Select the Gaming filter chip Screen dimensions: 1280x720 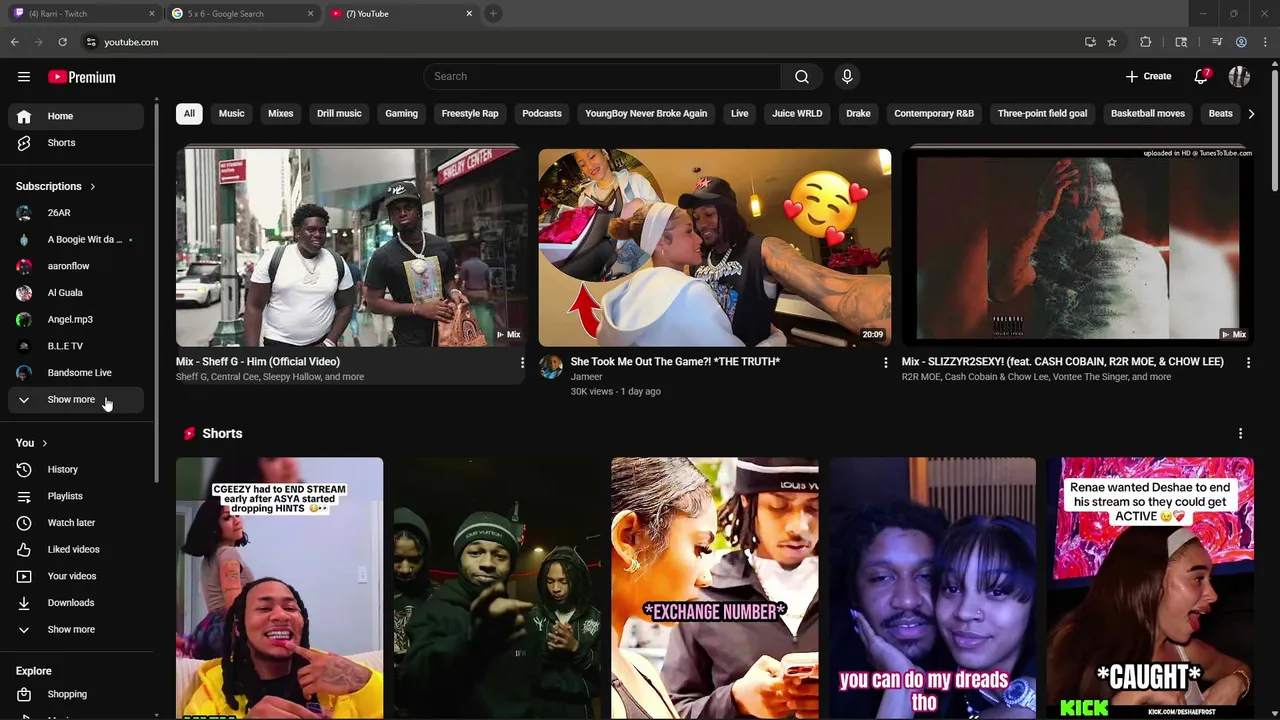pos(401,113)
